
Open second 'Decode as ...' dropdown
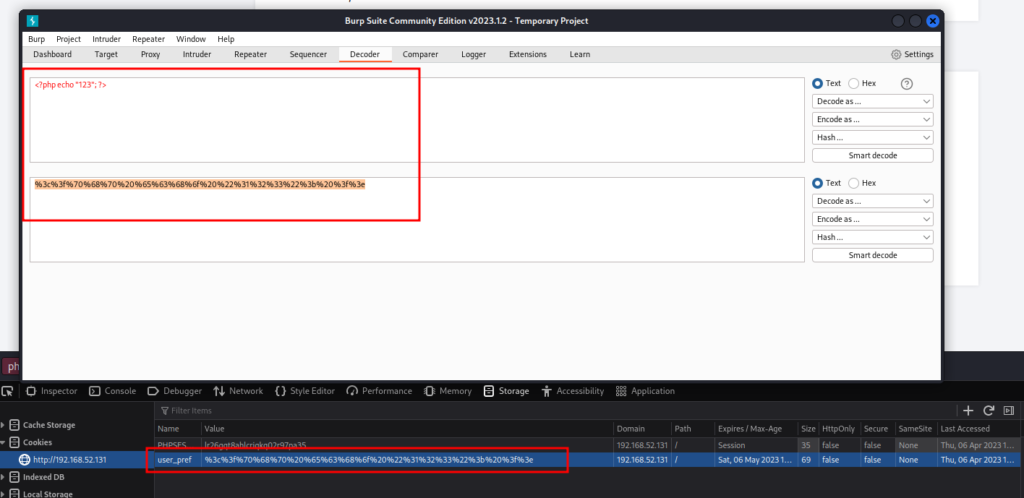[872, 201]
